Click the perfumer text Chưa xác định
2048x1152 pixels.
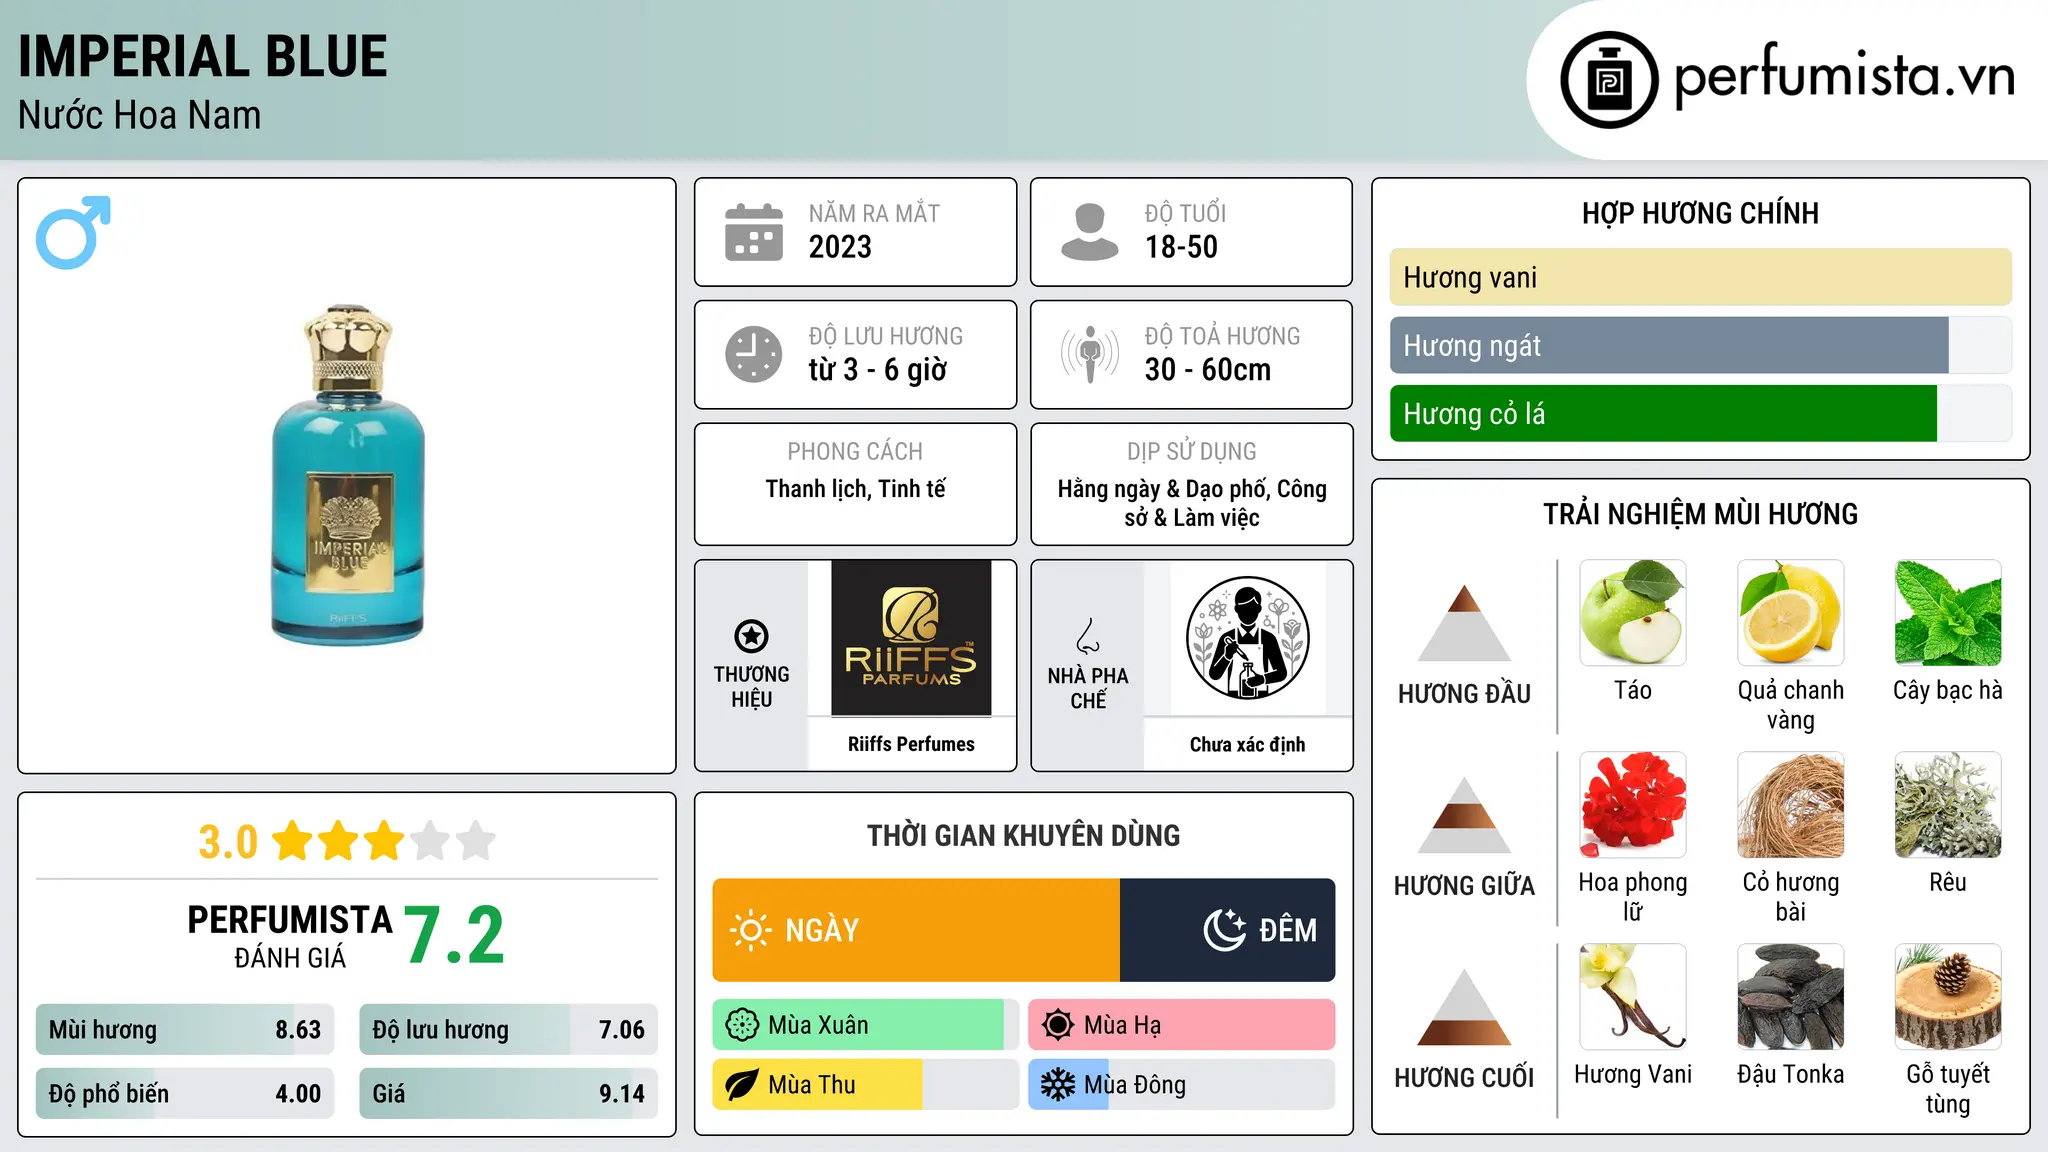[1247, 744]
